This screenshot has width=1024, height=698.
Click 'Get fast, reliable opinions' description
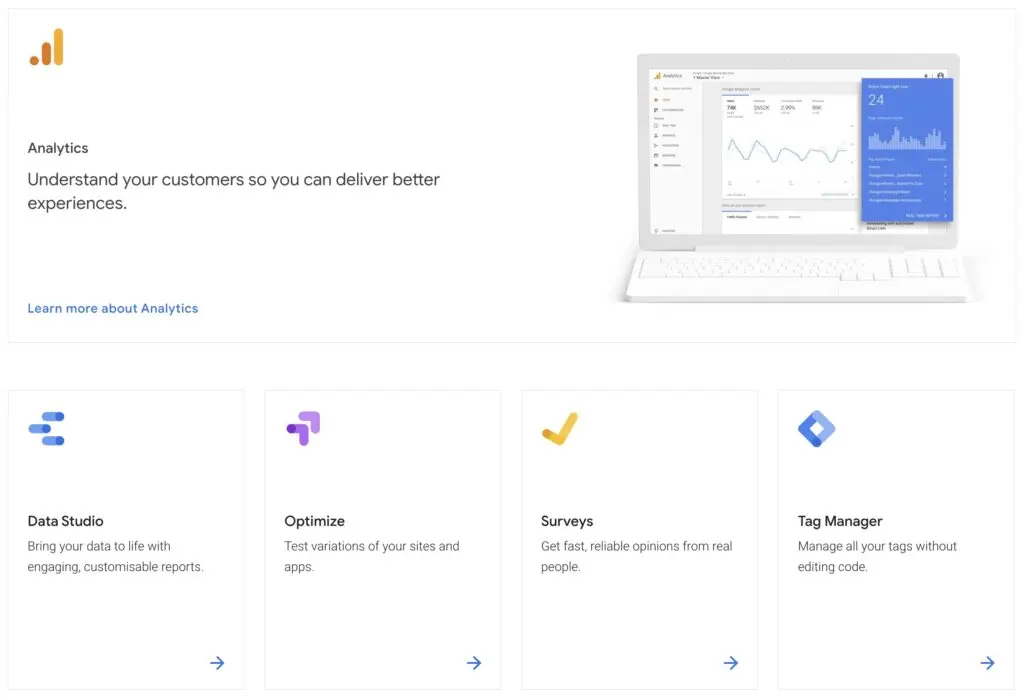[x=636, y=556]
